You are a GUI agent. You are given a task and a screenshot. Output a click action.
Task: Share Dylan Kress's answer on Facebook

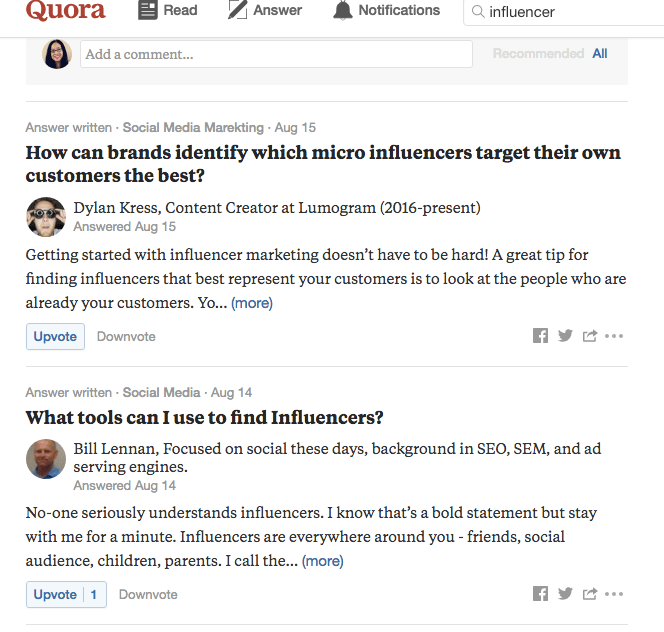pos(540,336)
